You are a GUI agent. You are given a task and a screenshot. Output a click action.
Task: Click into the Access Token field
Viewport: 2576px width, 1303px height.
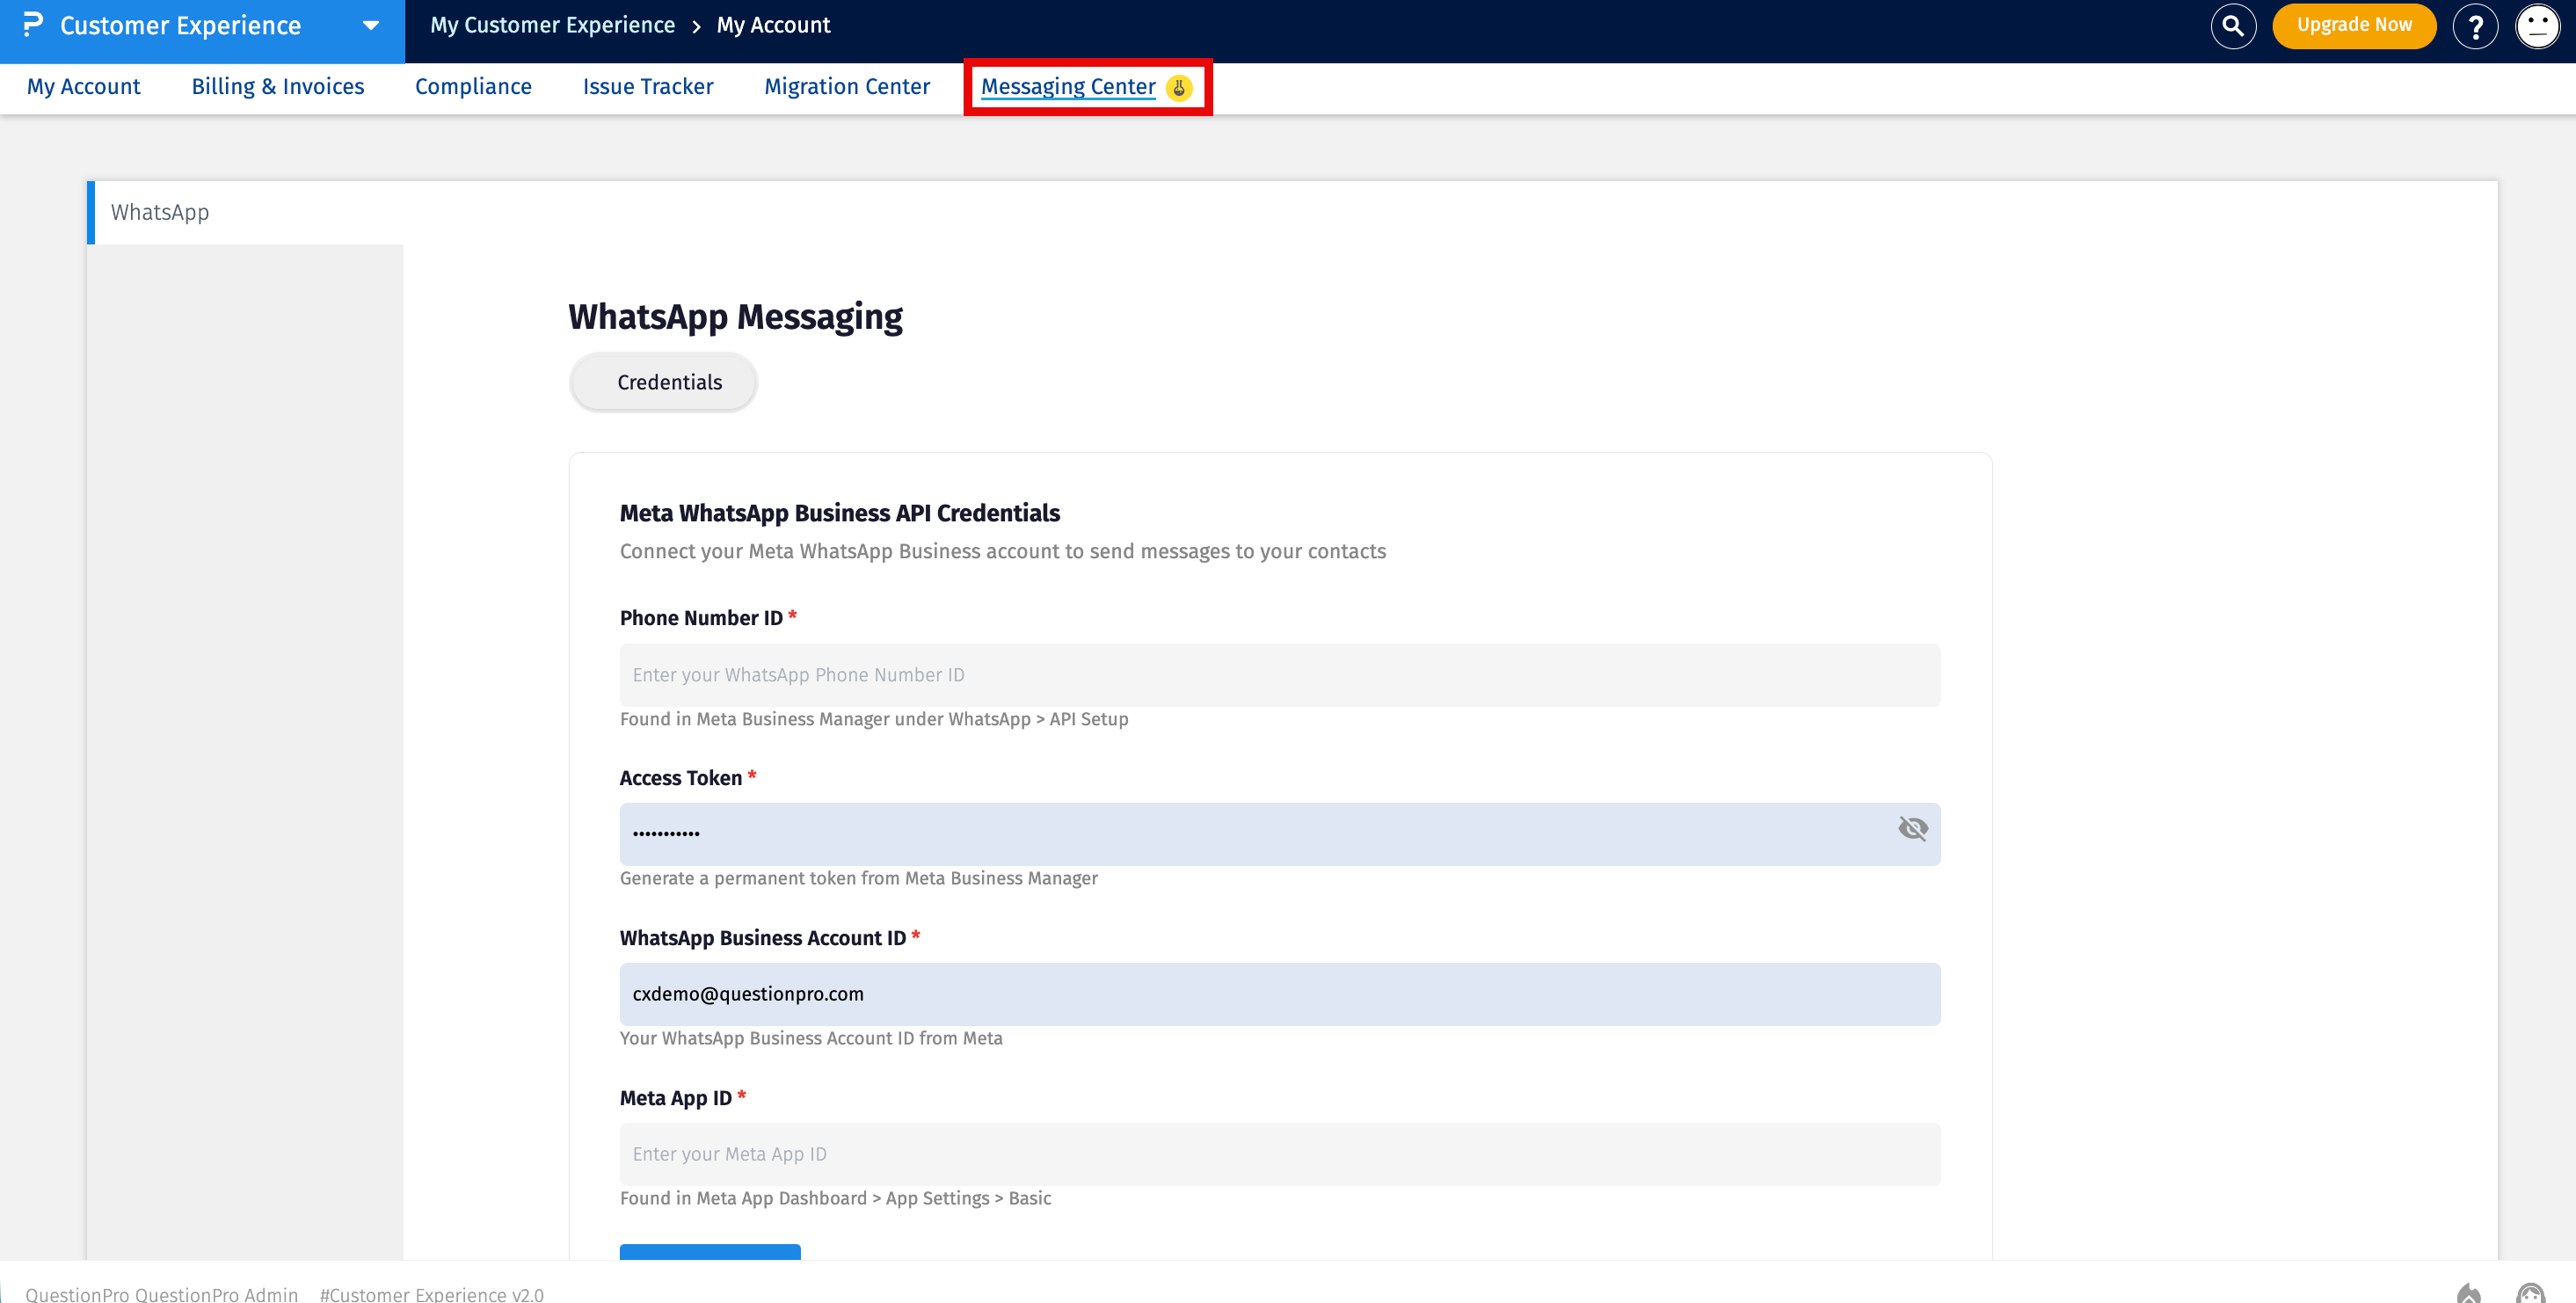pos(1280,834)
